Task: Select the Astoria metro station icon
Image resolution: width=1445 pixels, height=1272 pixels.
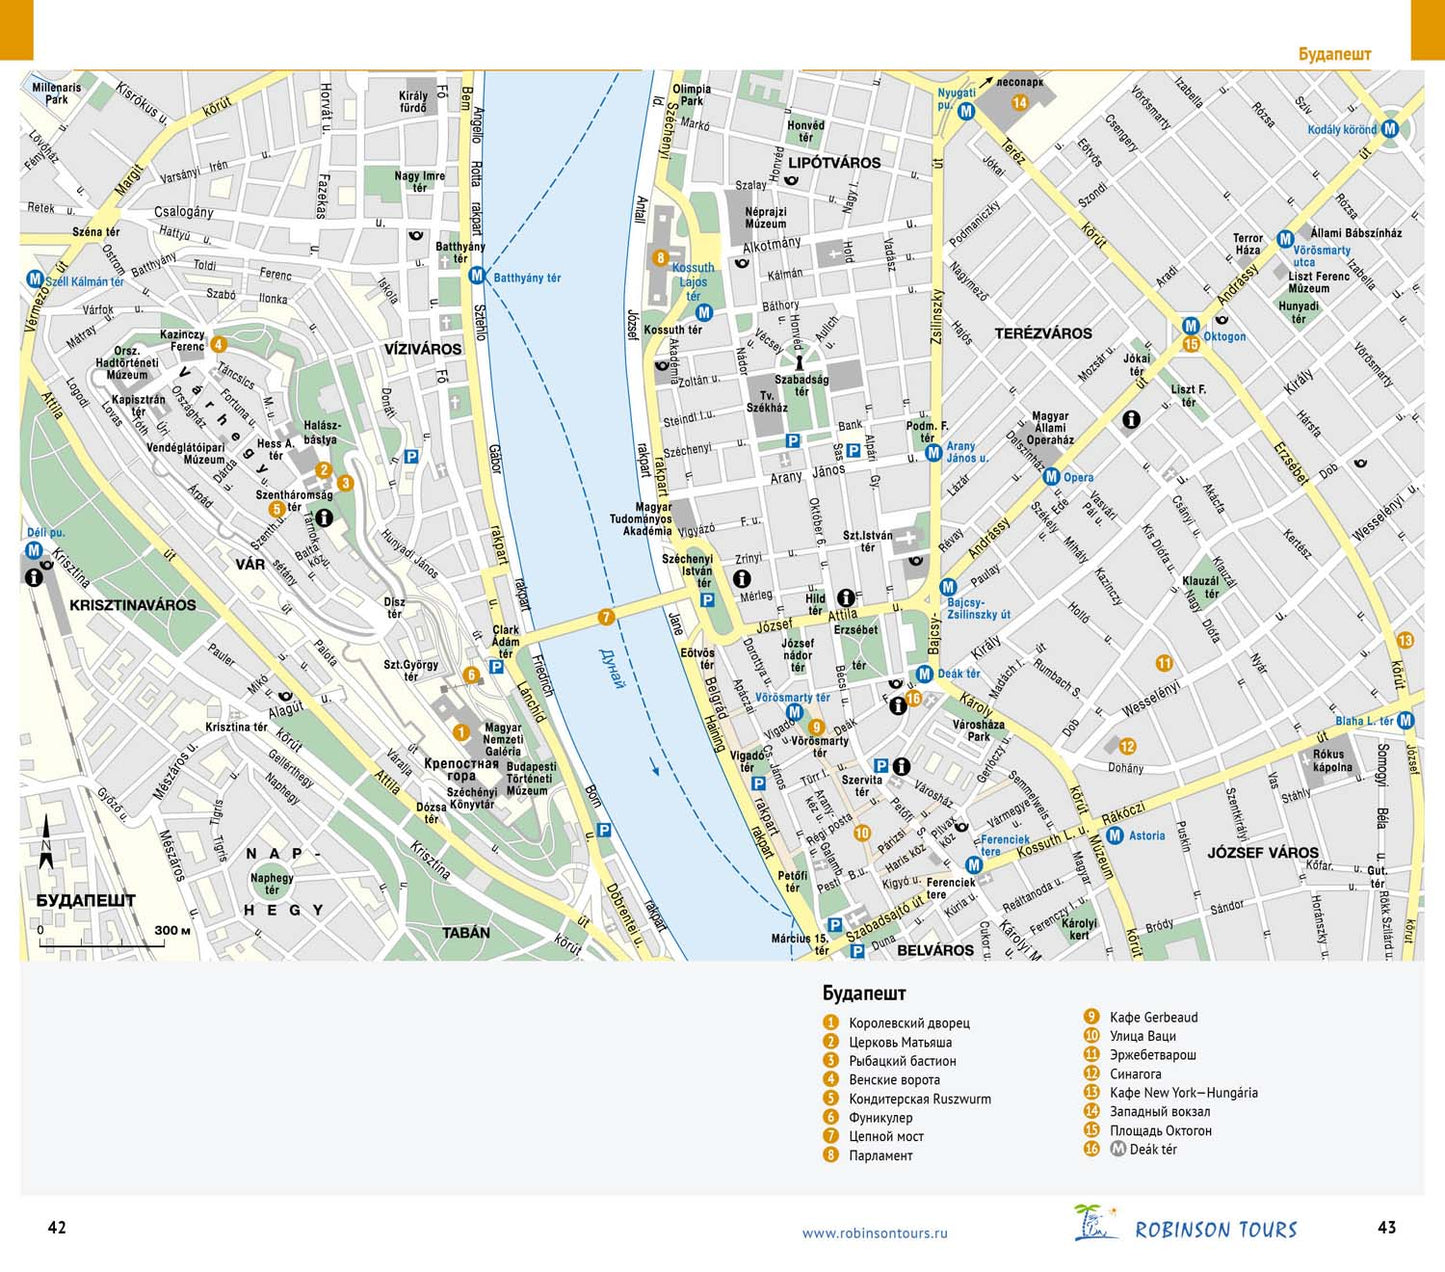Action: (x=1114, y=835)
